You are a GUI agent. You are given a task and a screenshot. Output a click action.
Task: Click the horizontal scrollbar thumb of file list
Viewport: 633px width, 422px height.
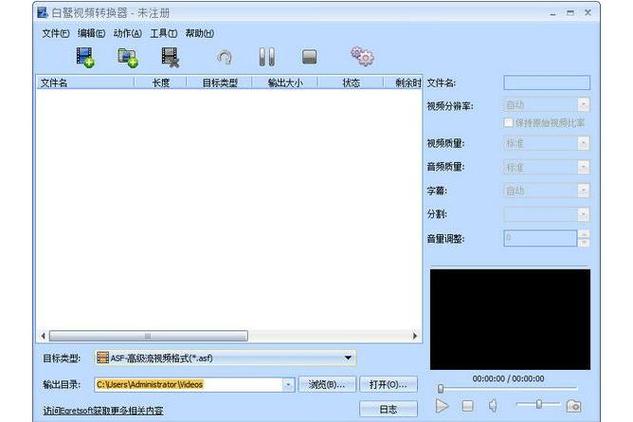coord(148,336)
